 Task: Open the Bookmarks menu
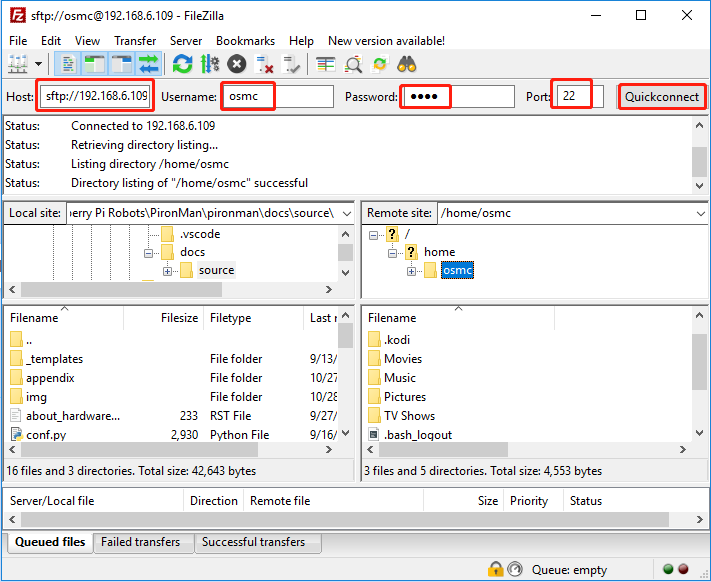(x=245, y=41)
